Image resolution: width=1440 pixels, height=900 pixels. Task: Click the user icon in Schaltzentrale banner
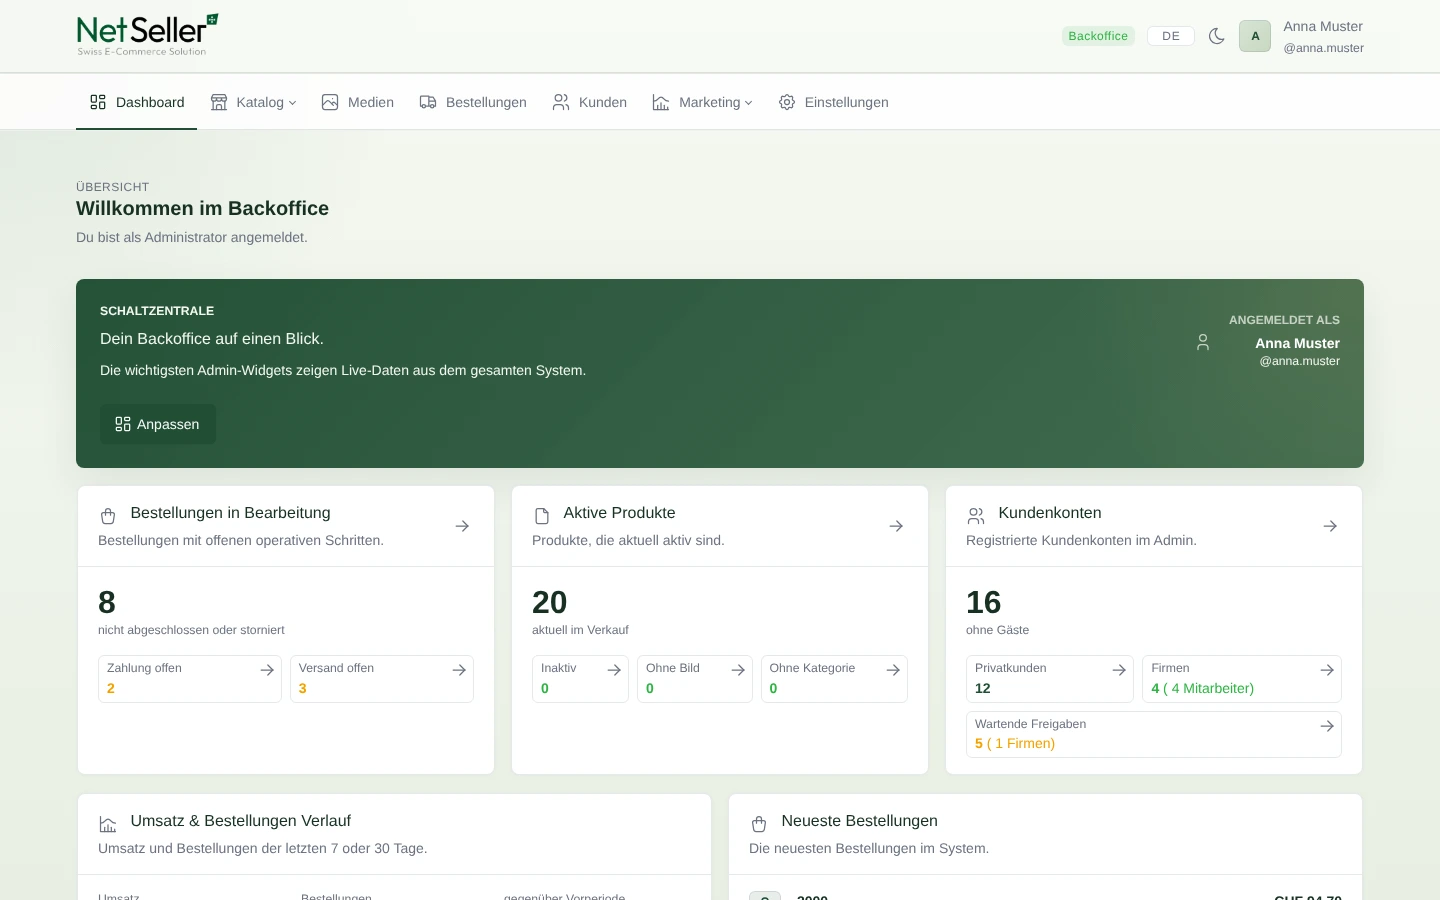coord(1203,342)
